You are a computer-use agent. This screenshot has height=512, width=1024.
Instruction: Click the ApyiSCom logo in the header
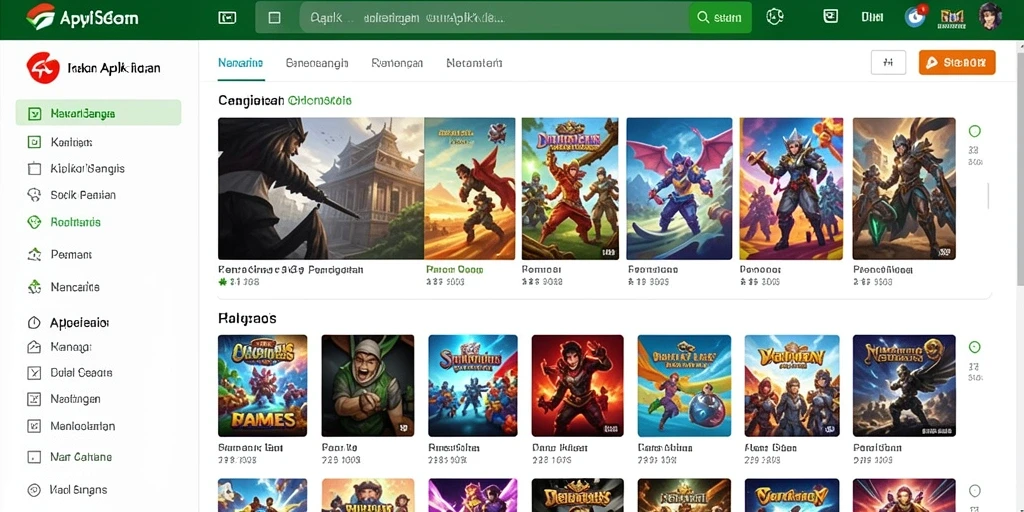tap(82, 18)
